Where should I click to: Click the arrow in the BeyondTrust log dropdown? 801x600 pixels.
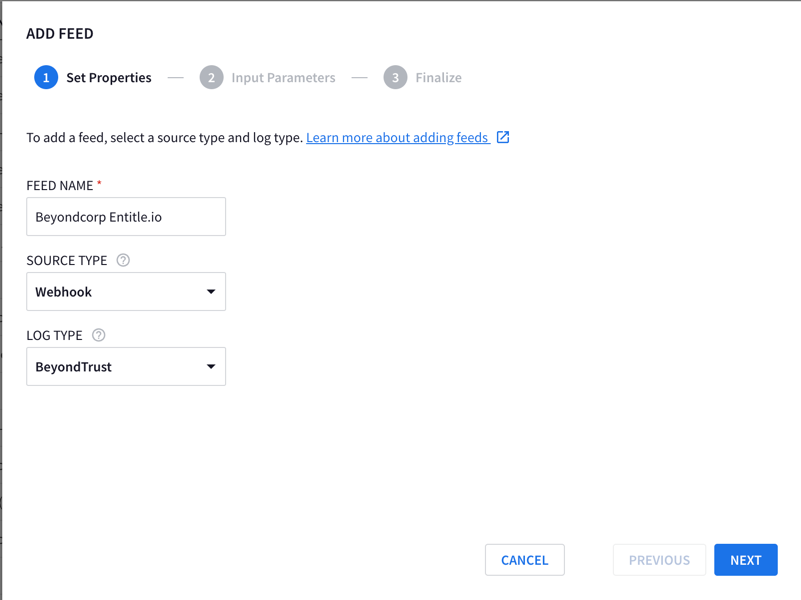(211, 367)
